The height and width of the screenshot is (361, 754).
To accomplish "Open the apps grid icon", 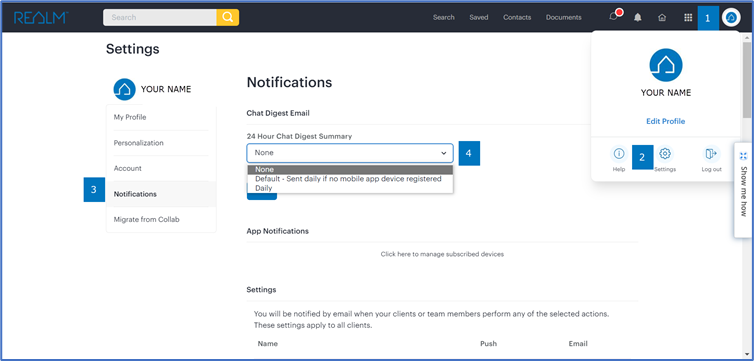I will coord(688,18).
